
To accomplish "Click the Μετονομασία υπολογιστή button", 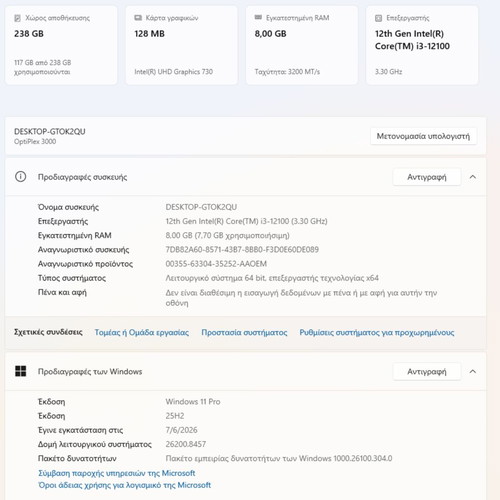I will (x=423, y=136).
